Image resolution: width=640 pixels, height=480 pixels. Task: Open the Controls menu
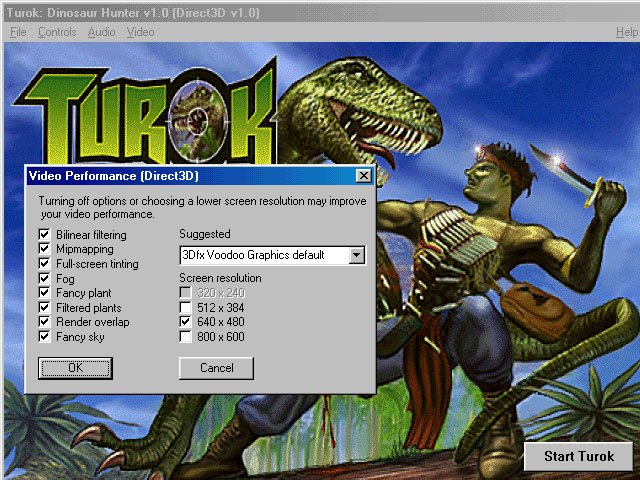pos(57,32)
